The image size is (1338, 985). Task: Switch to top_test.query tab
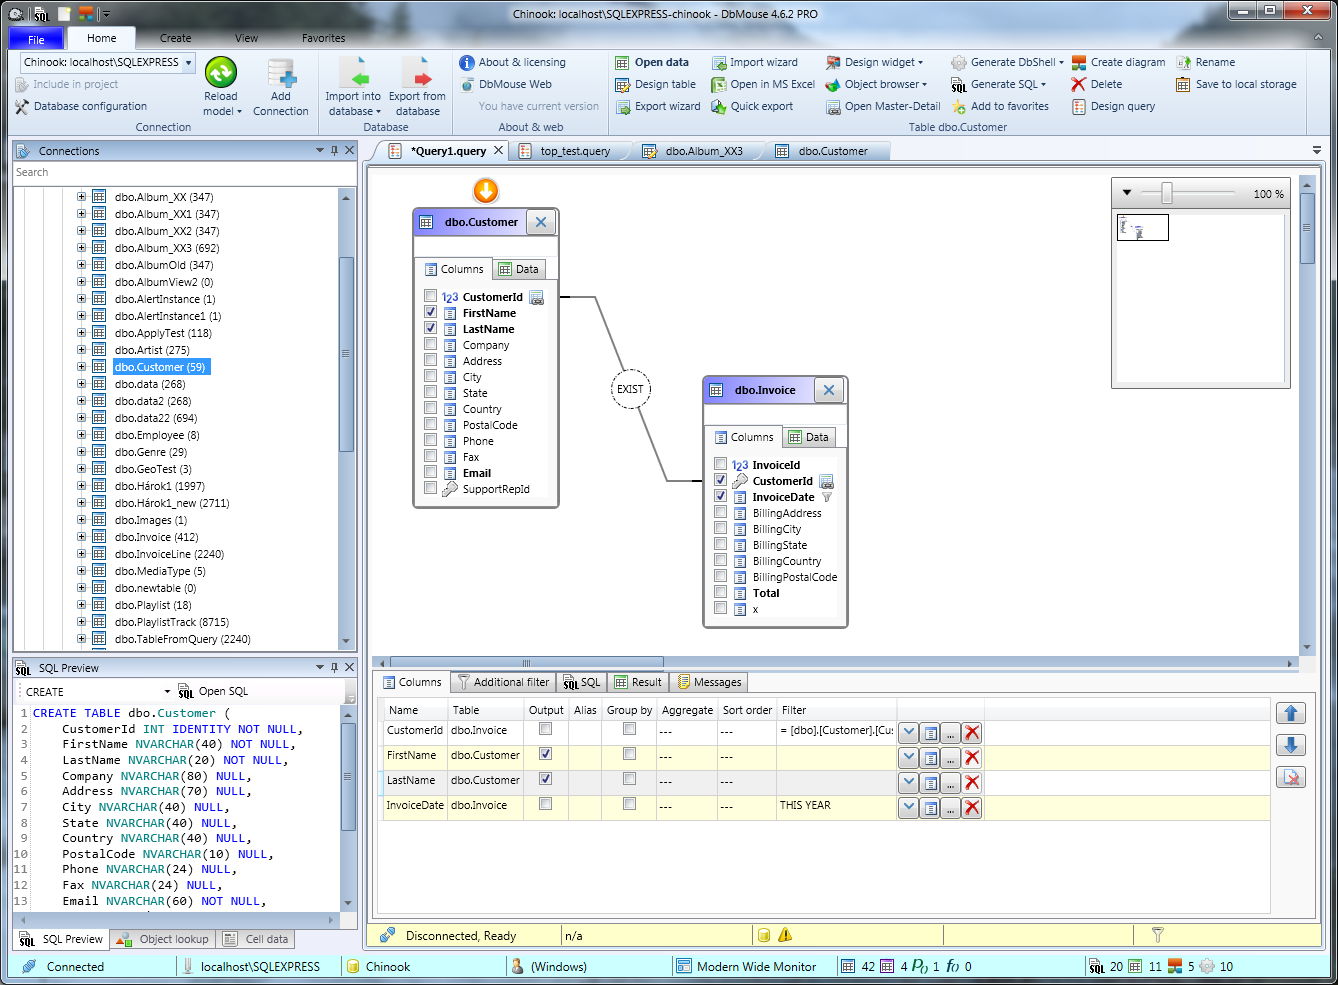(574, 151)
